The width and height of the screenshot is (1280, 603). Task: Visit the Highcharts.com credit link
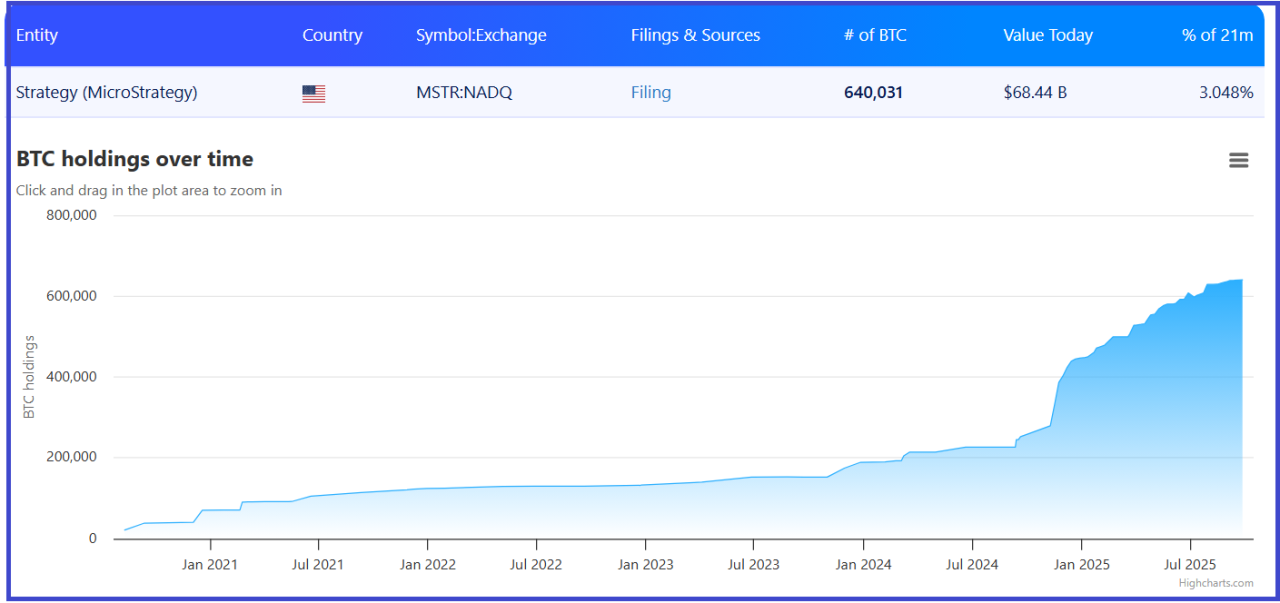coord(1215,583)
